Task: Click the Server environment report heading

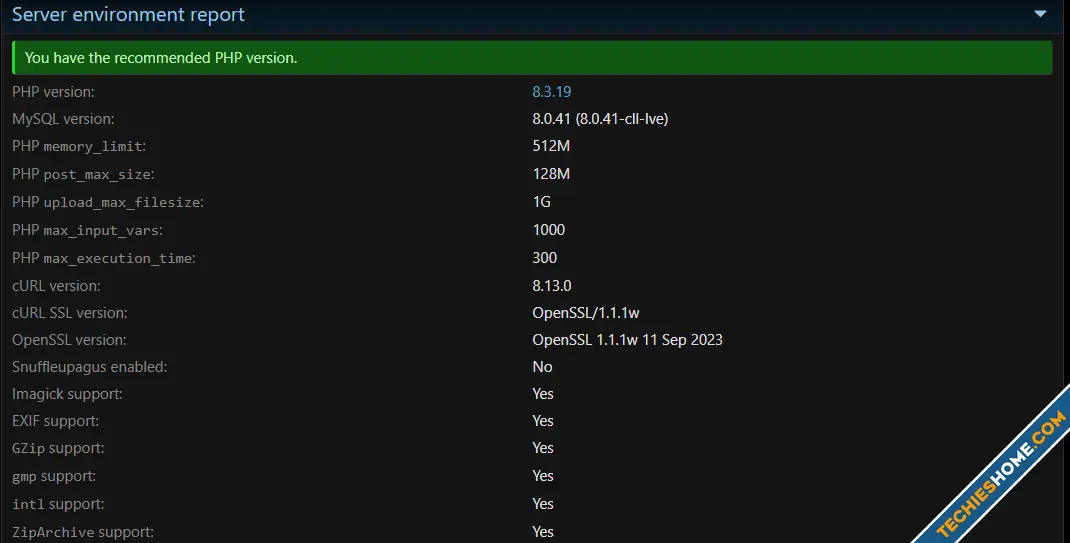Action: (128, 14)
